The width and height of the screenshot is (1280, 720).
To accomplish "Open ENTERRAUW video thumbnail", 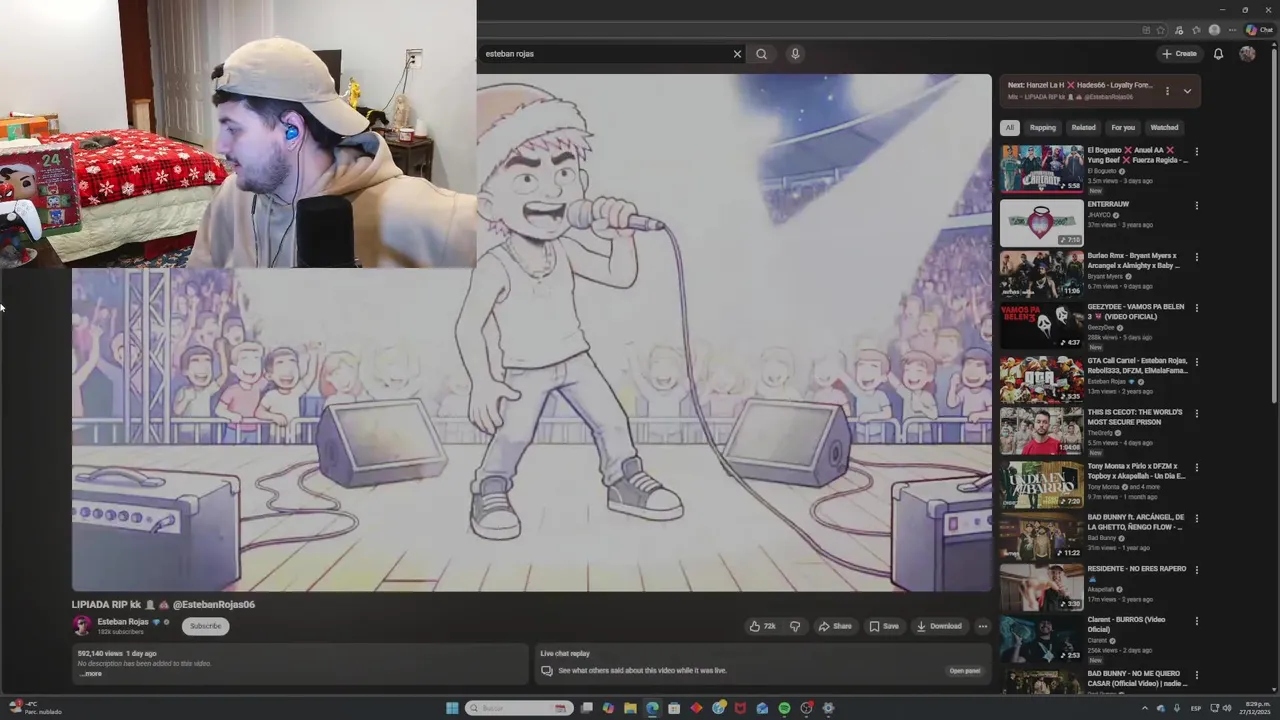I will coord(1041,222).
